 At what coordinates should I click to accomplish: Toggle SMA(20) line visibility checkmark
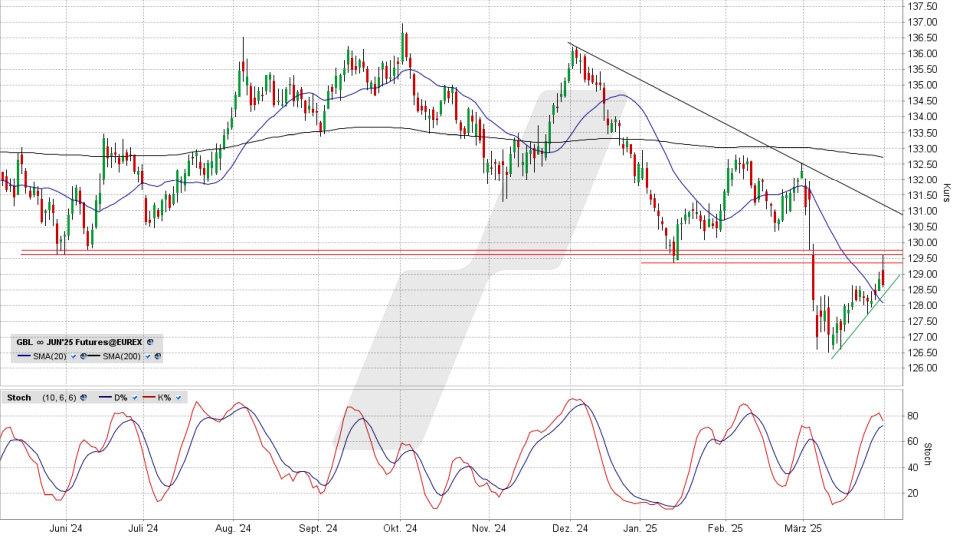[x=73, y=356]
